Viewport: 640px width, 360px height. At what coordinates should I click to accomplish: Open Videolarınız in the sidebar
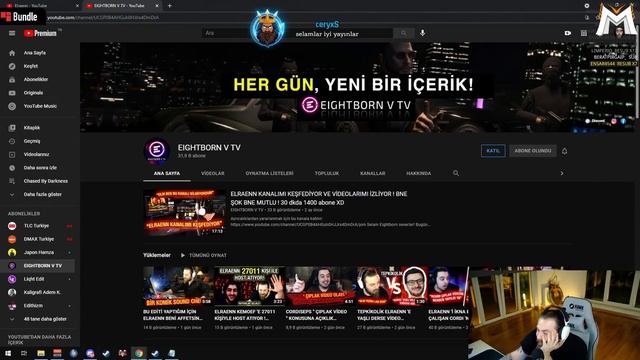click(x=37, y=155)
